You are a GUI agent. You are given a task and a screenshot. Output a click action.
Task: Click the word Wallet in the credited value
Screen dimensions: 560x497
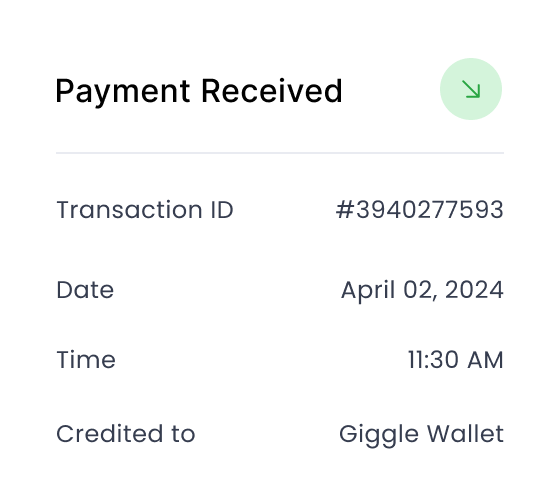(x=466, y=434)
